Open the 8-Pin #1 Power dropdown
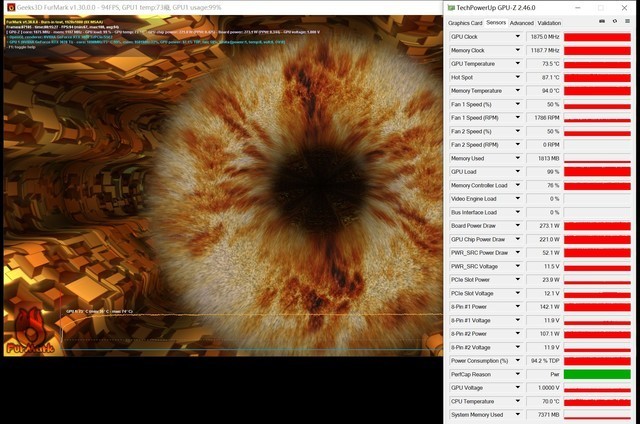The image size is (640, 424). (x=518, y=306)
